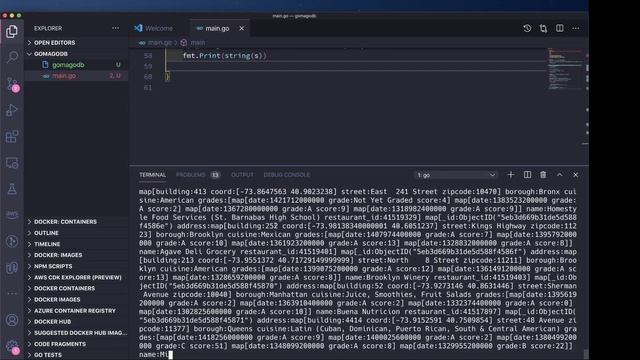Open the Test flask view

[12, 189]
